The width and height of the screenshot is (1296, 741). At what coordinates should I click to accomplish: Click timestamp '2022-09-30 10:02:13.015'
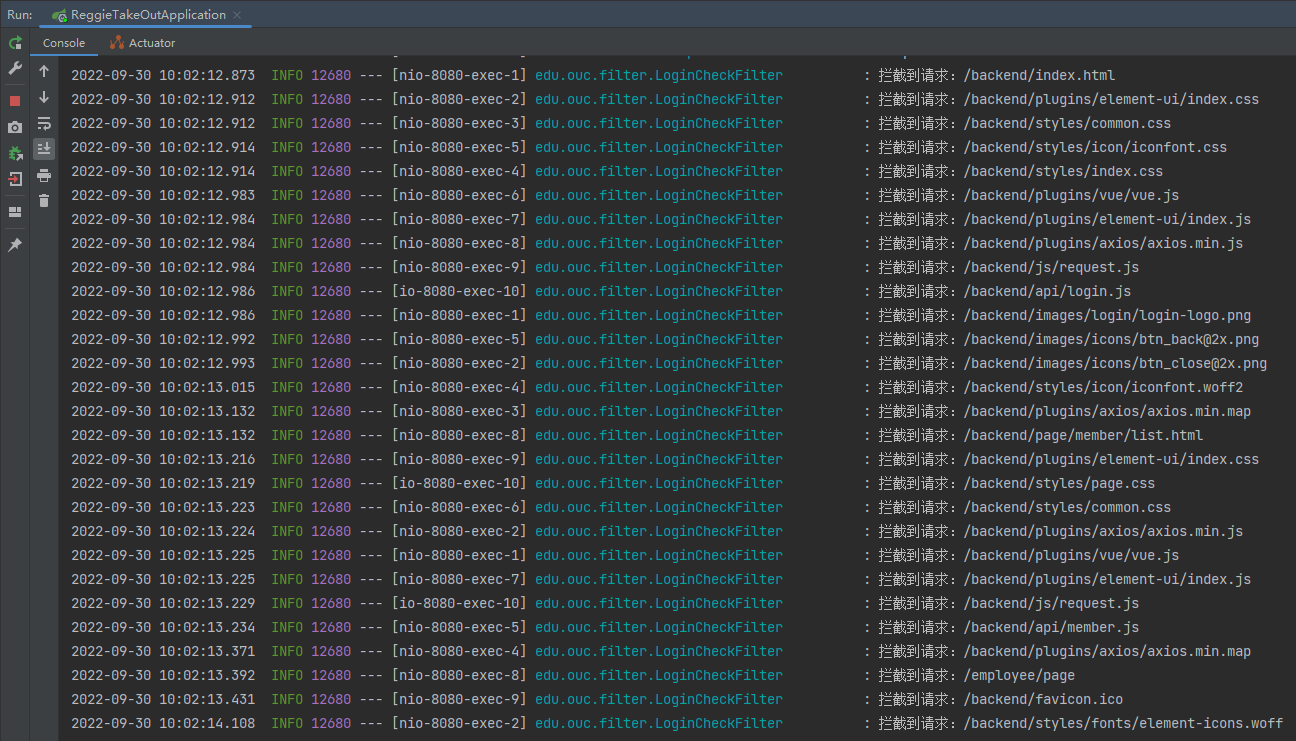pos(163,387)
